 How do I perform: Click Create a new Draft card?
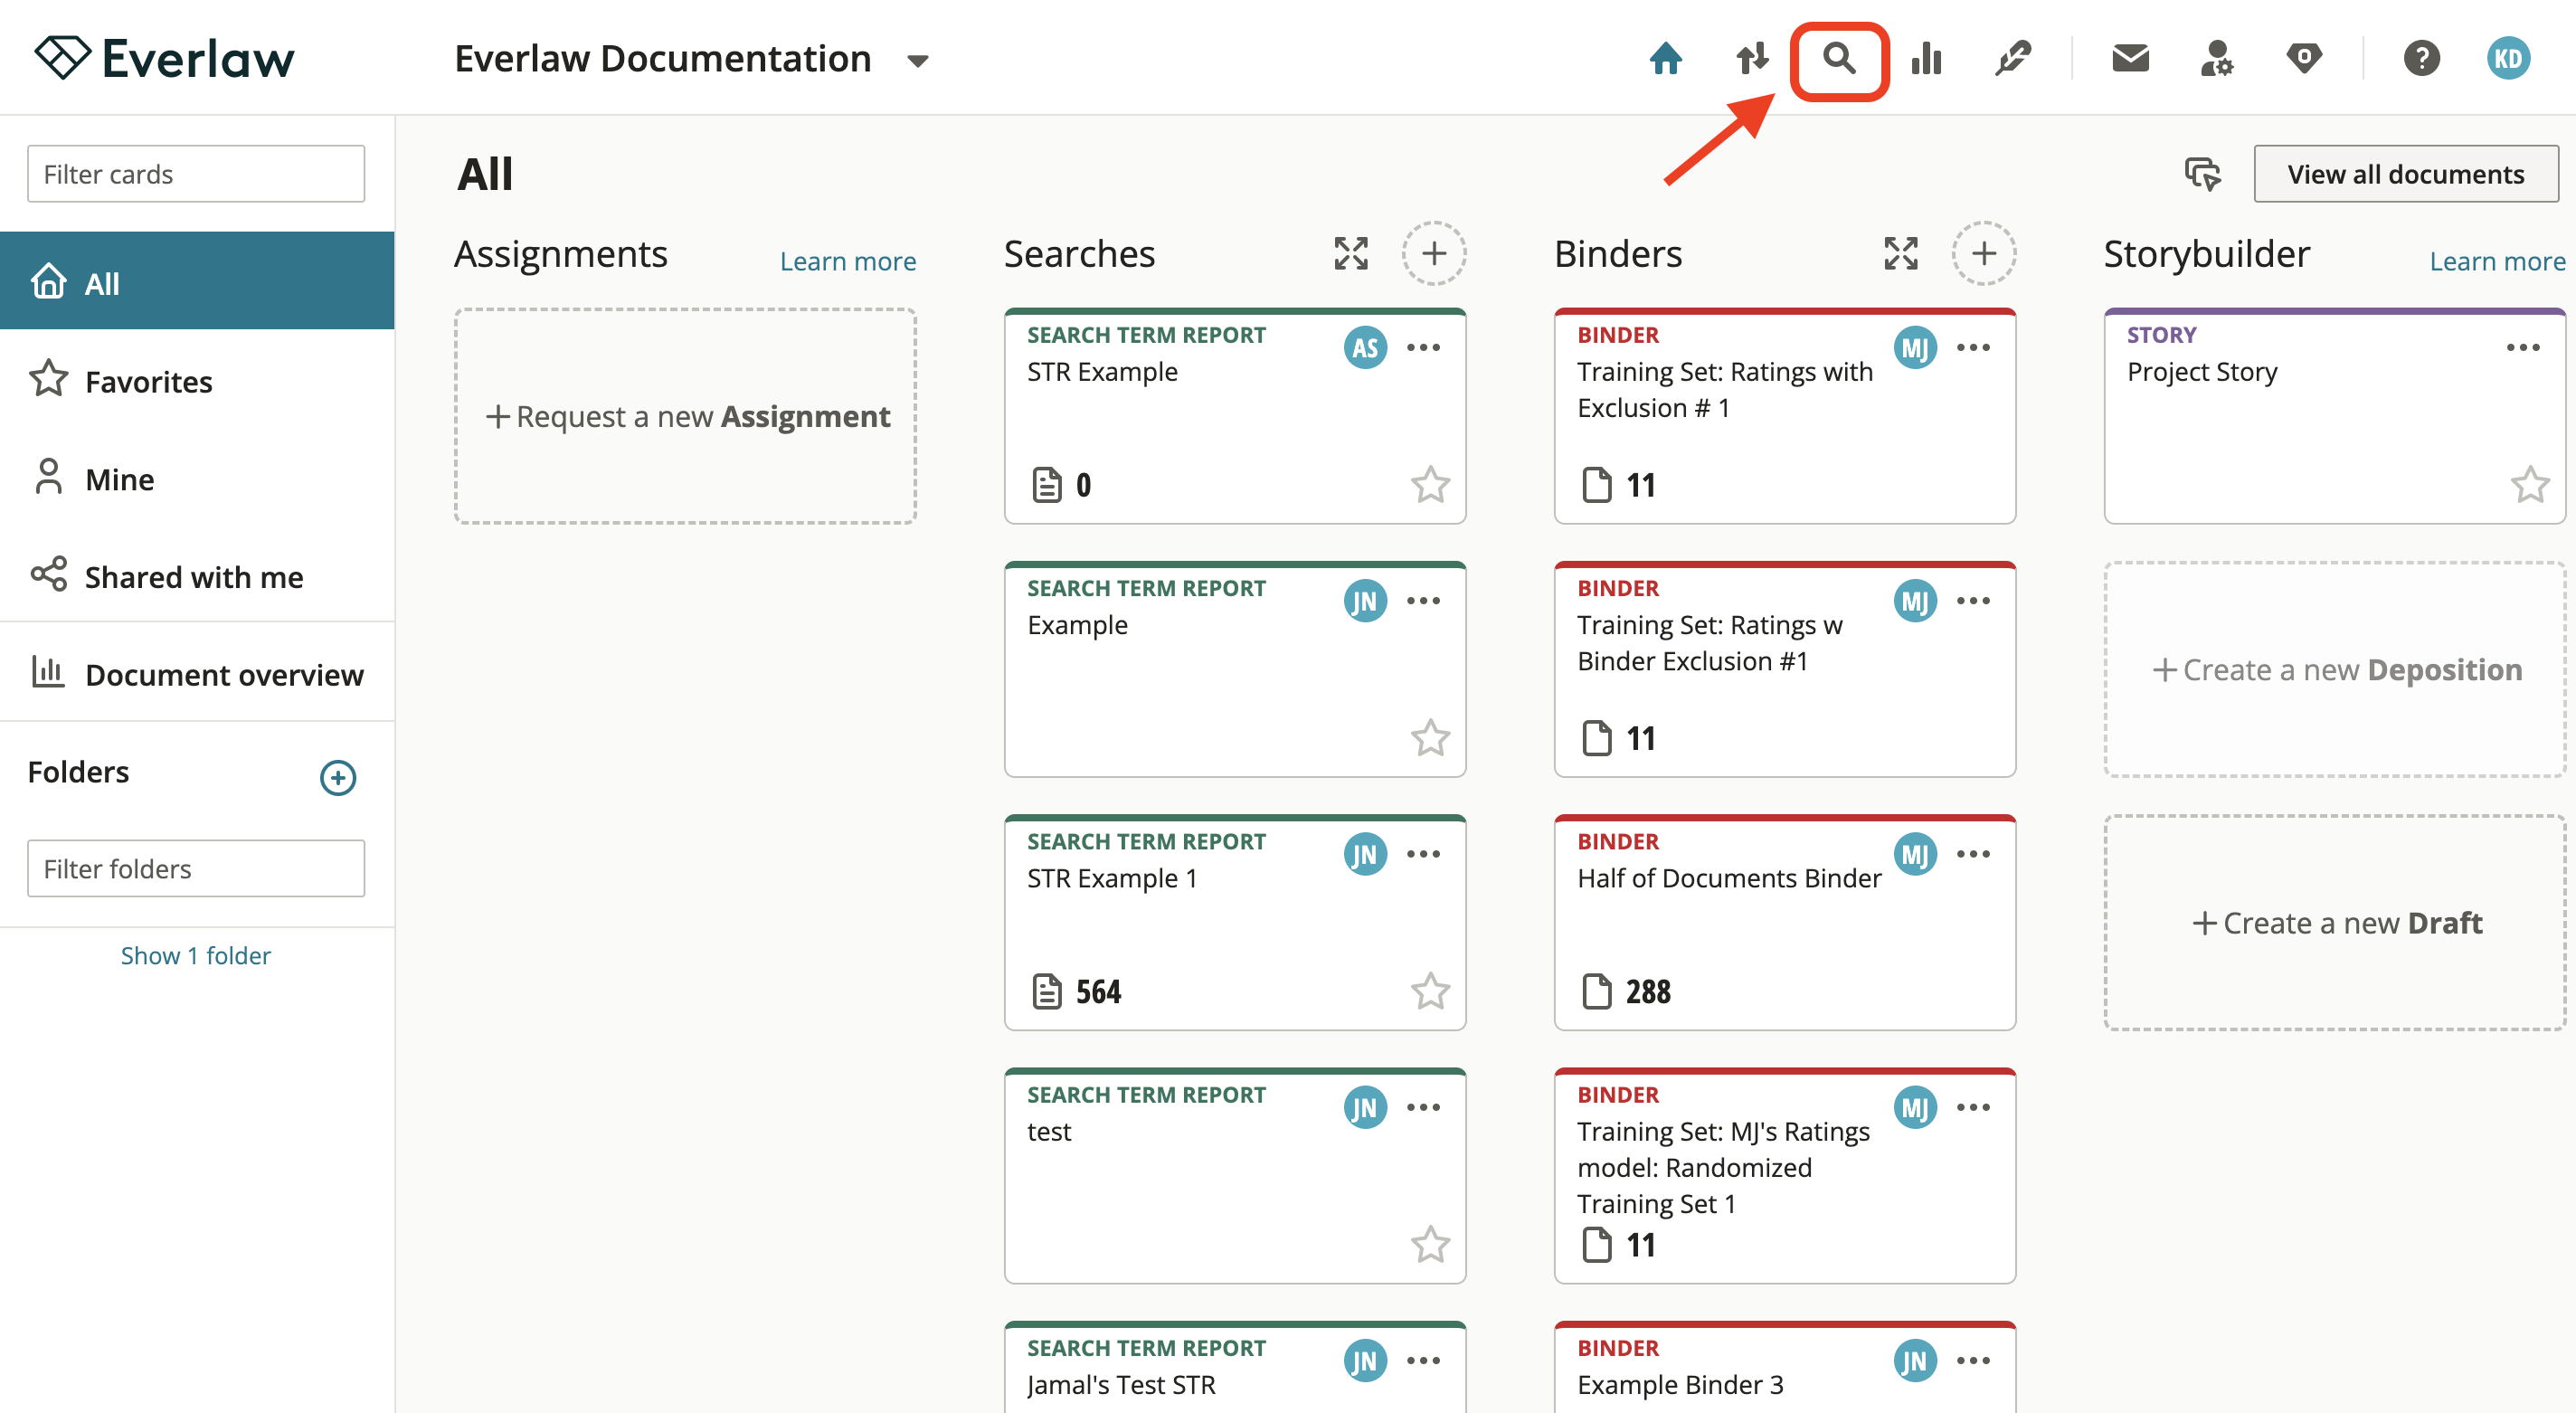click(x=2336, y=922)
